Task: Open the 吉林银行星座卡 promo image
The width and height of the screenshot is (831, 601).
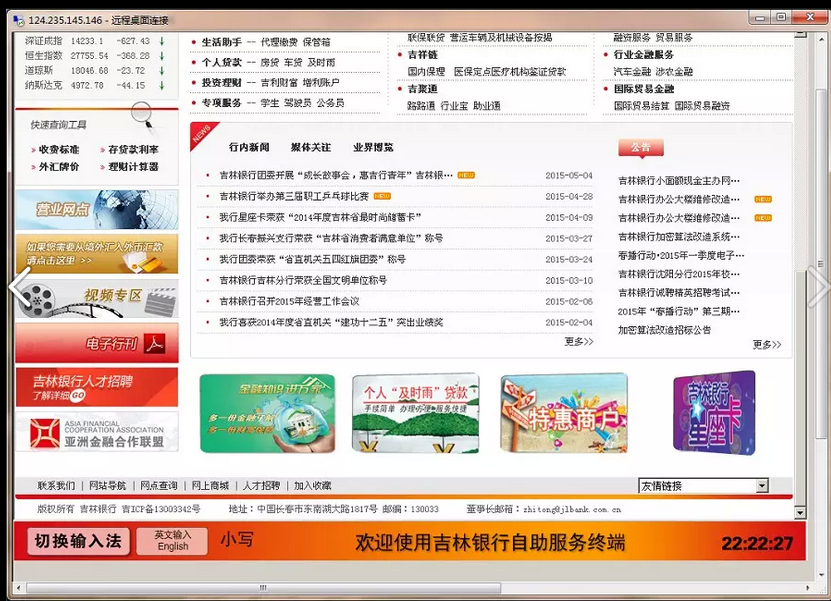Action: 714,413
